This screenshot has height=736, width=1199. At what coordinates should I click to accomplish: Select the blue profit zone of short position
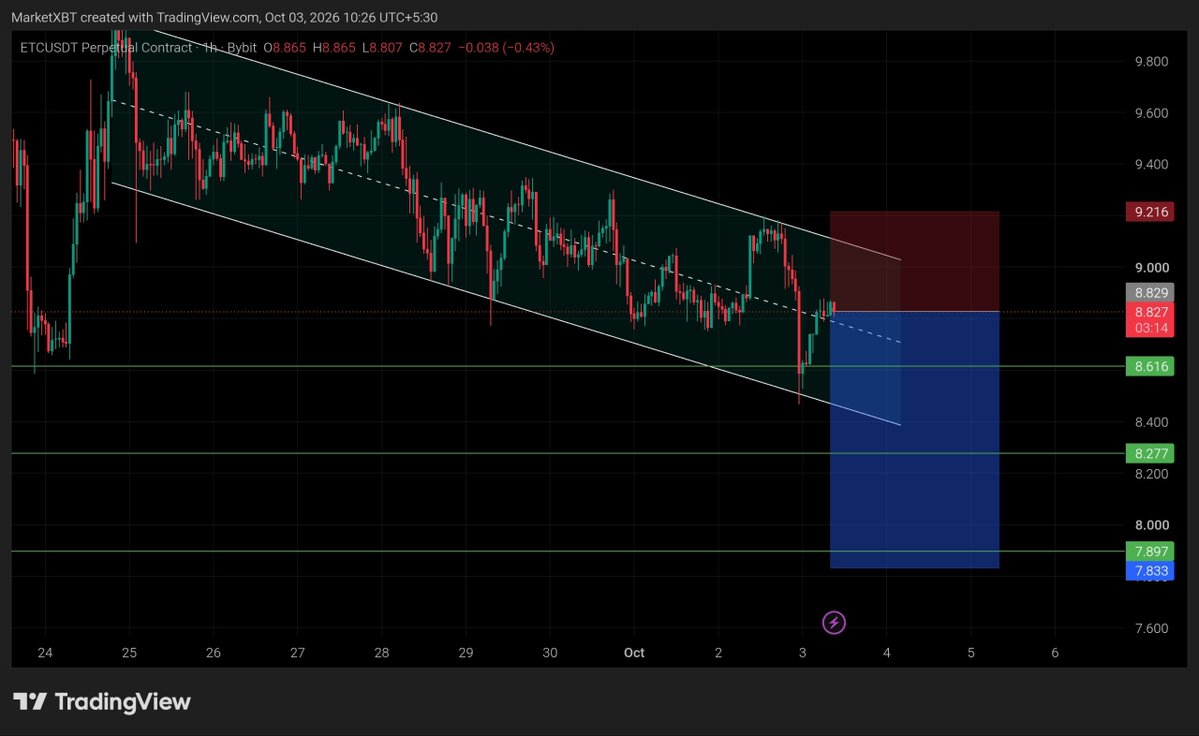pos(915,439)
